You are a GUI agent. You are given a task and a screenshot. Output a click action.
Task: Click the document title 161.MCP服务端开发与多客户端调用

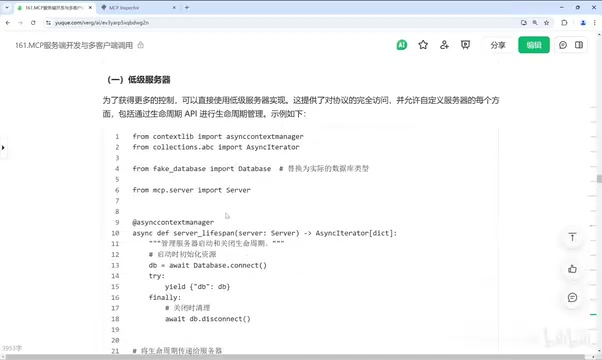point(74,45)
